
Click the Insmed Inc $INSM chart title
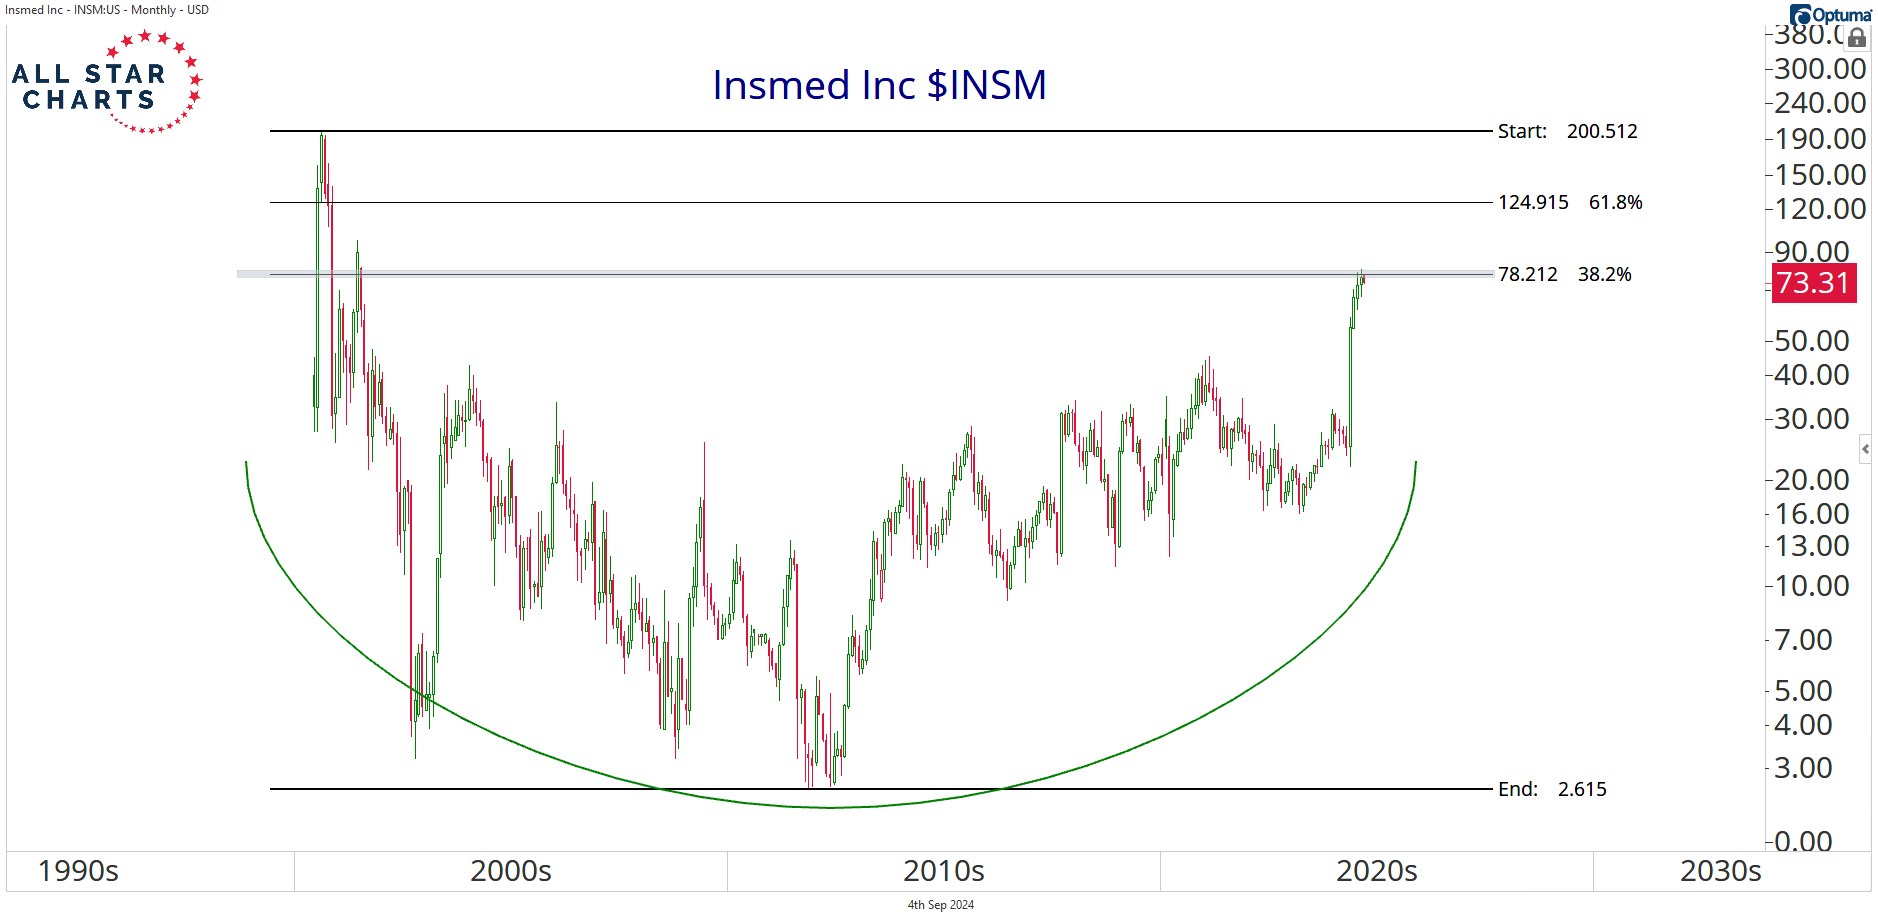coord(879,85)
